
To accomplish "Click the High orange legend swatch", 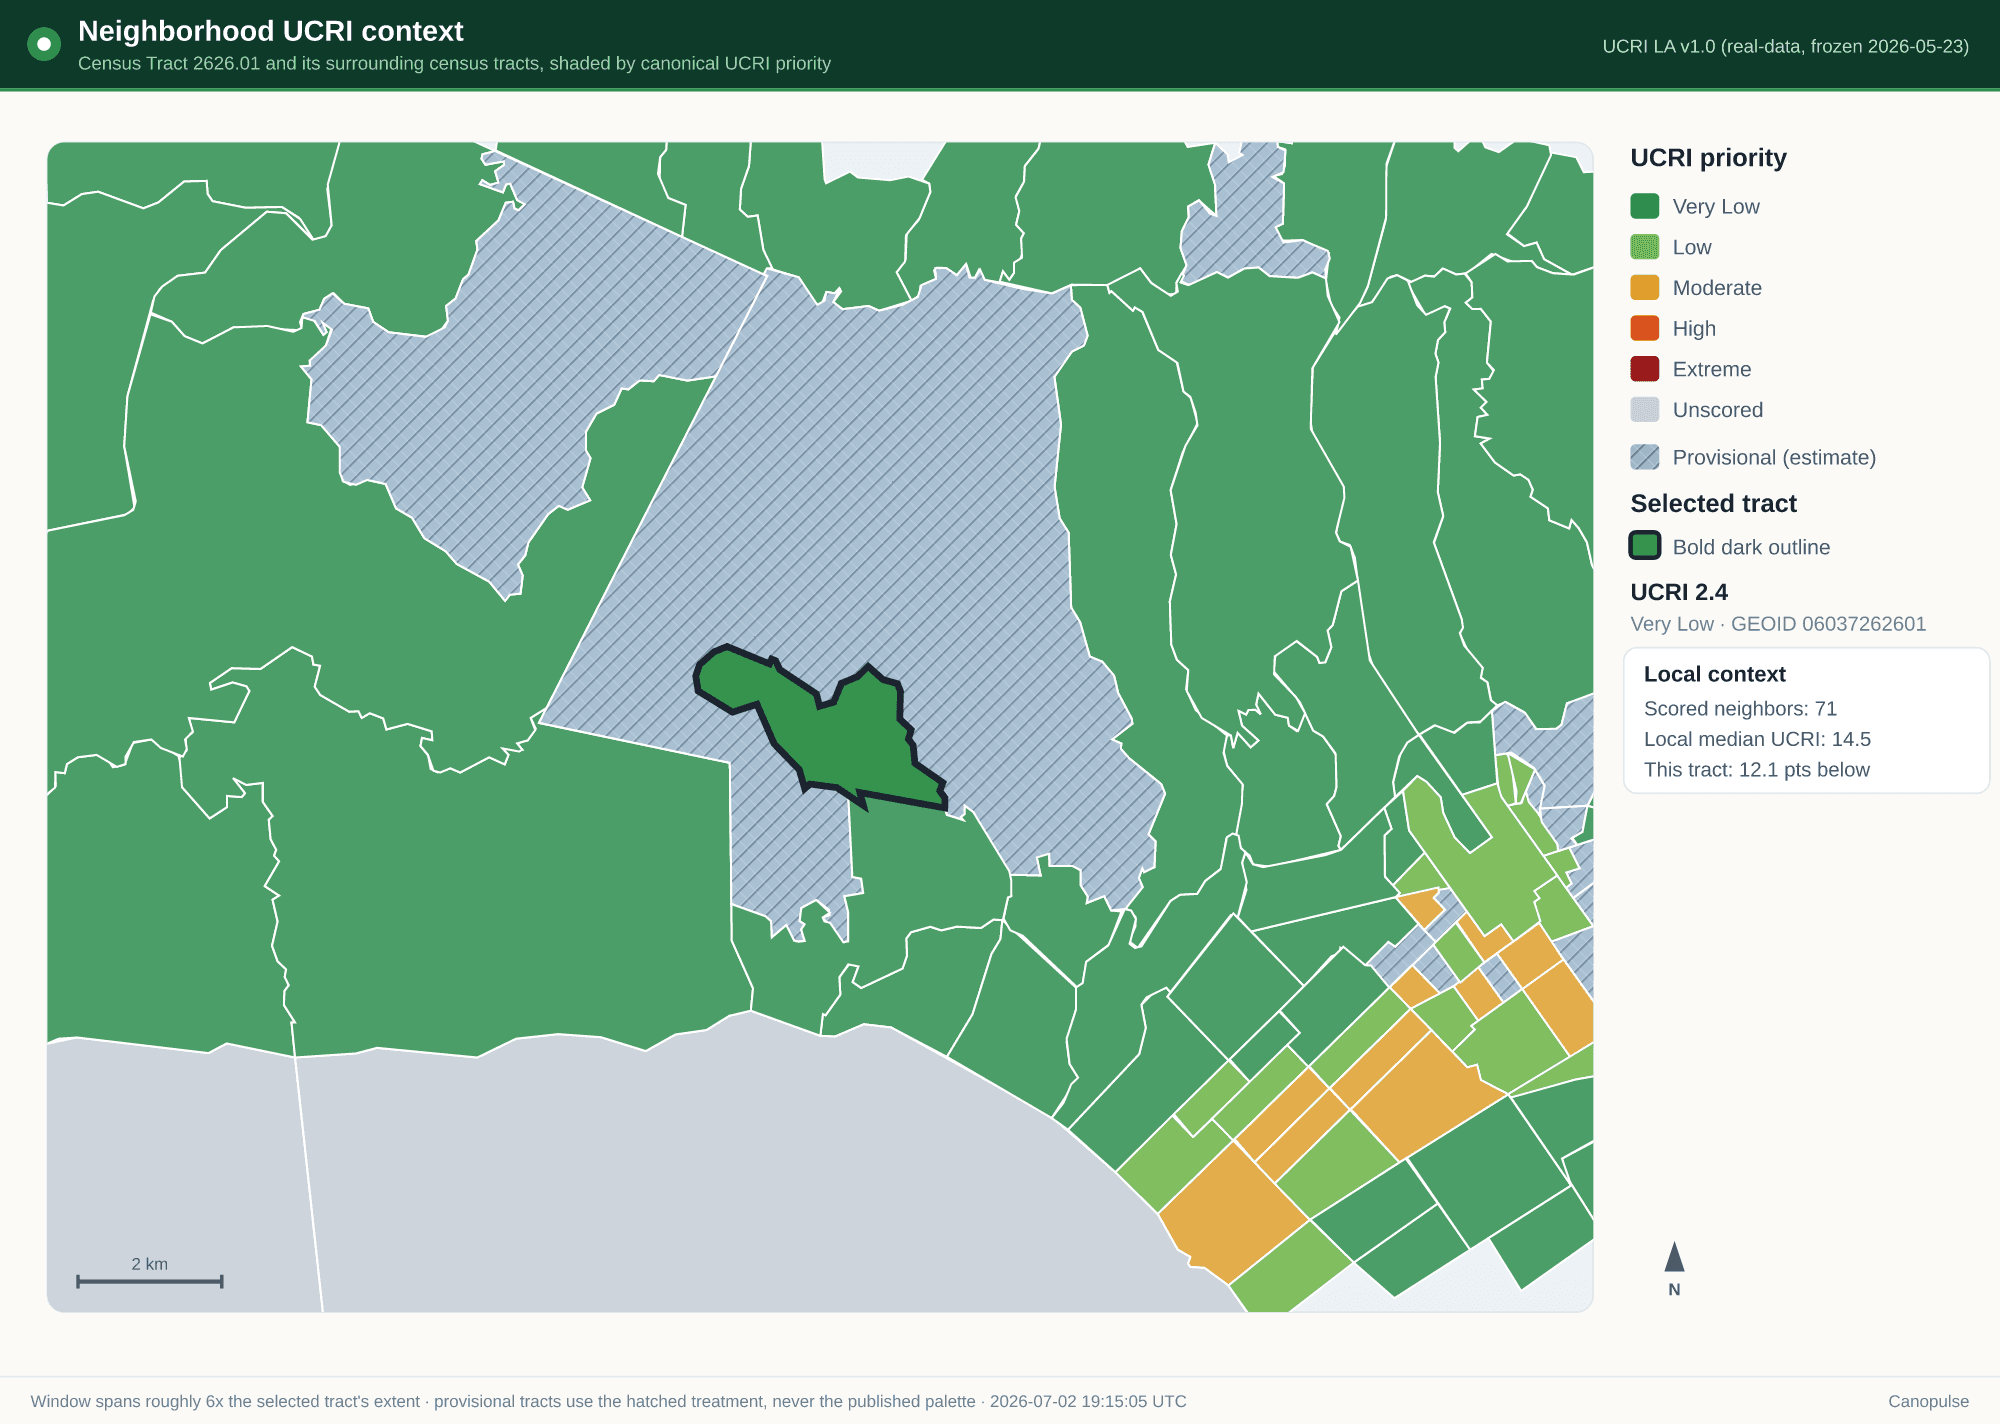I will click(x=1644, y=328).
